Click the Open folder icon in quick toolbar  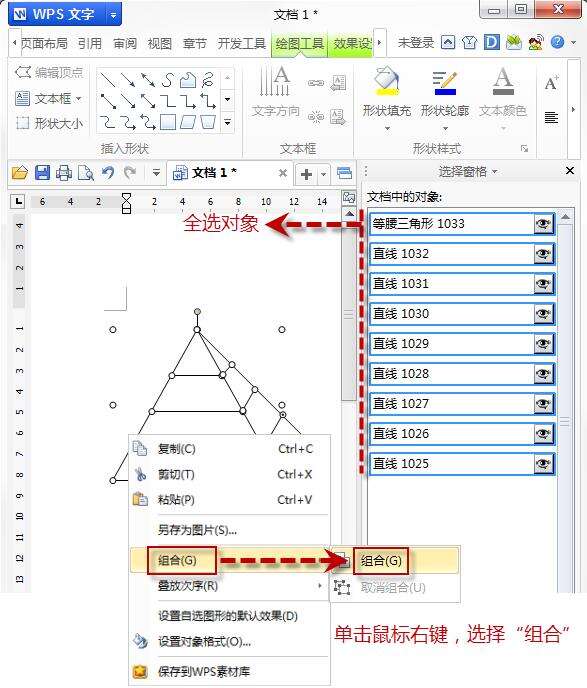point(20,173)
